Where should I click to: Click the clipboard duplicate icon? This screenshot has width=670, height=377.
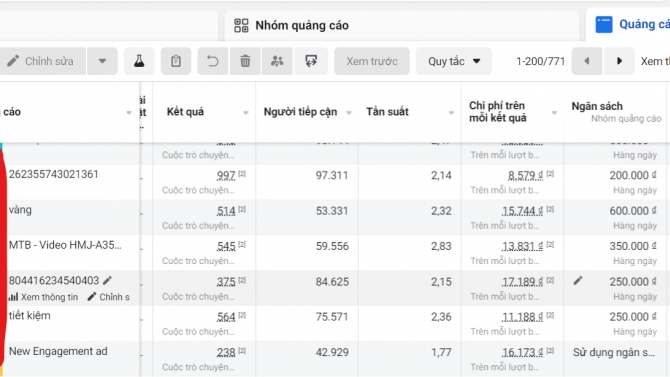(176, 61)
